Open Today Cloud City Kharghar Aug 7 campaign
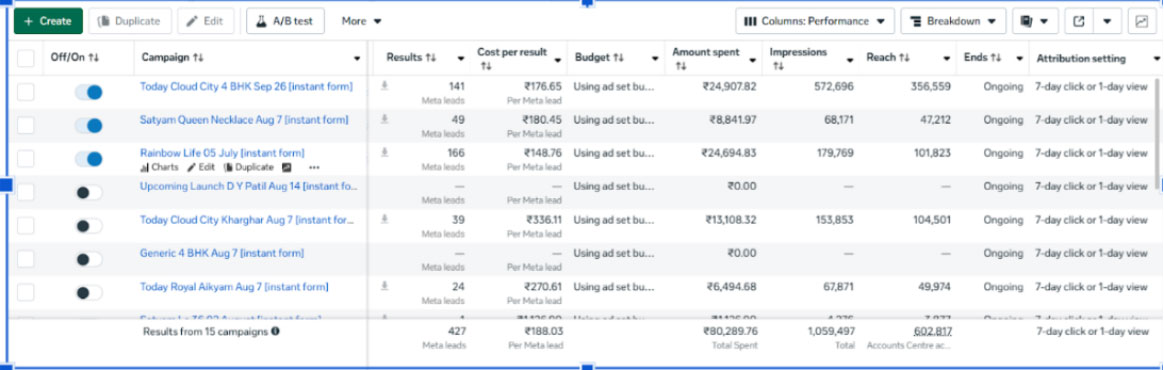Image resolution: width=1164 pixels, height=370 pixels. tap(247, 219)
